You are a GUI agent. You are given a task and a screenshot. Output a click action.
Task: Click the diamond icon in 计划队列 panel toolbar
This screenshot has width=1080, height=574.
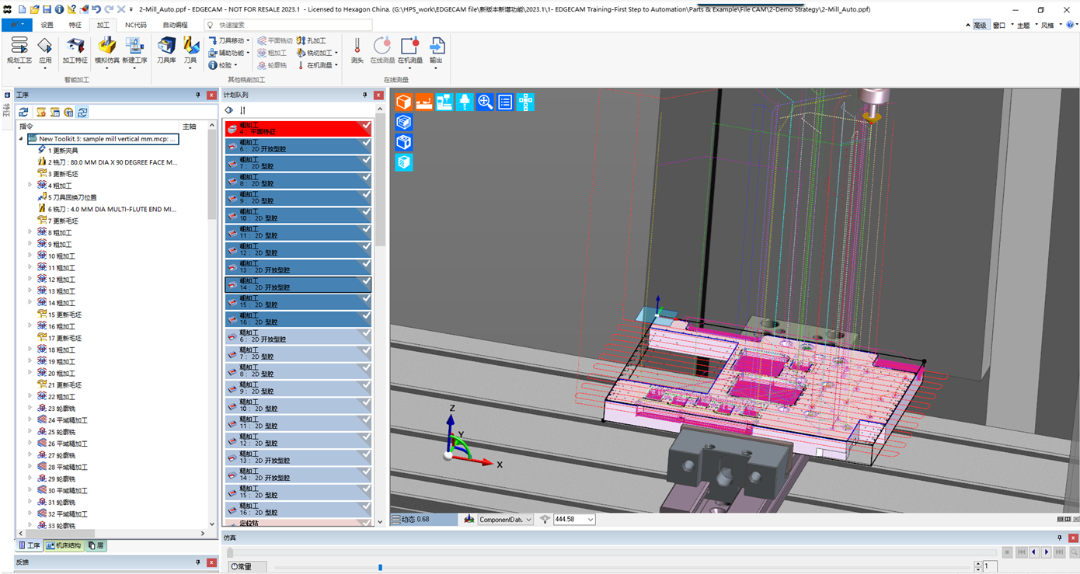click(x=229, y=110)
